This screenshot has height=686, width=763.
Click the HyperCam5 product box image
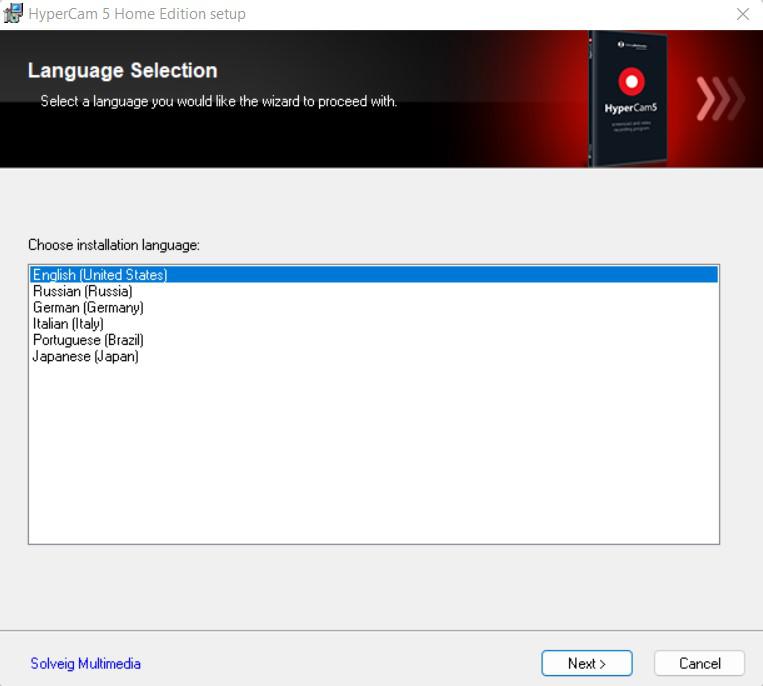coord(628,99)
